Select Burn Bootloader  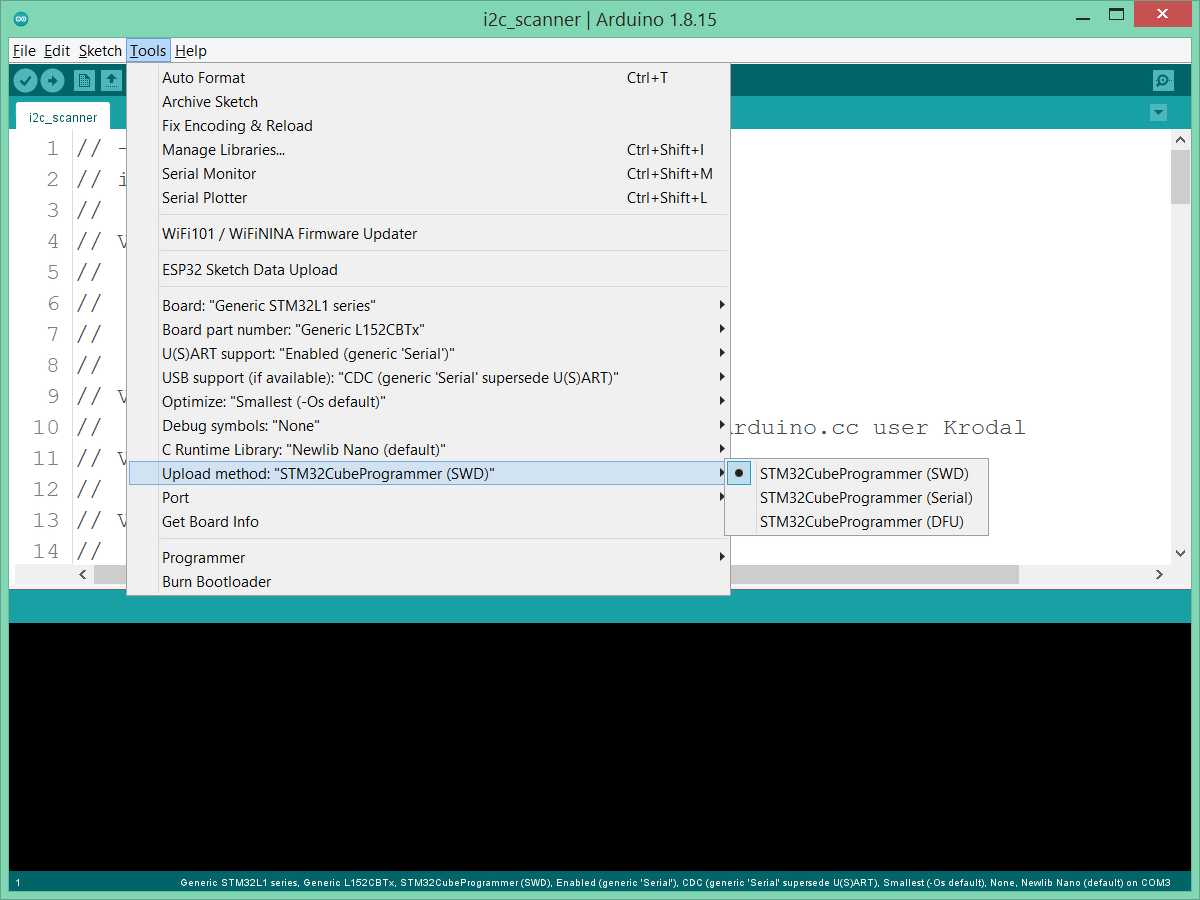pyautogui.click(x=429, y=582)
